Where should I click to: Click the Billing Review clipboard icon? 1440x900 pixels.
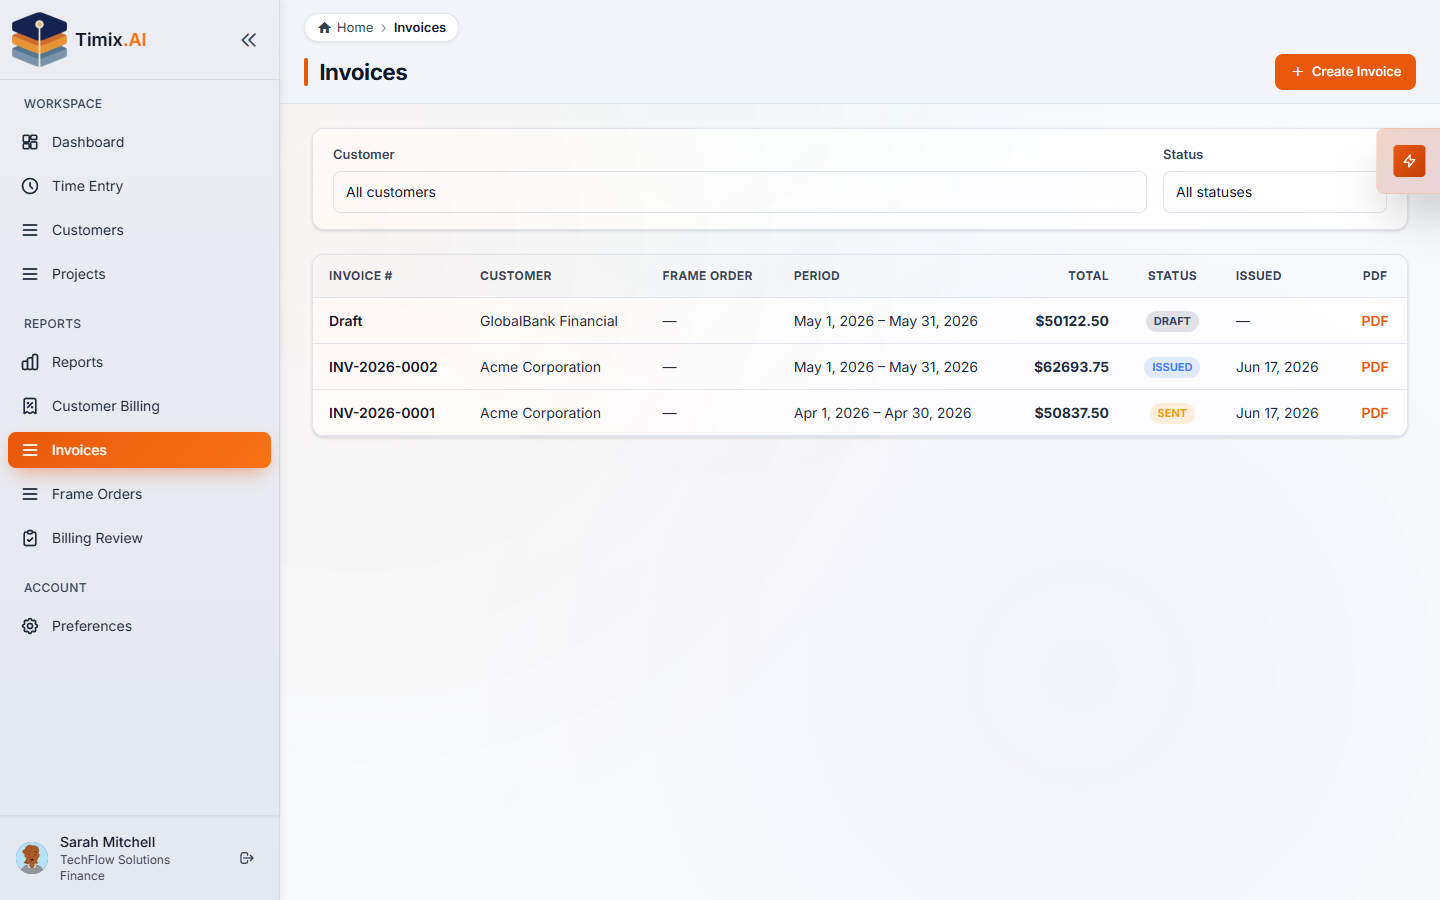tap(30, 538)
